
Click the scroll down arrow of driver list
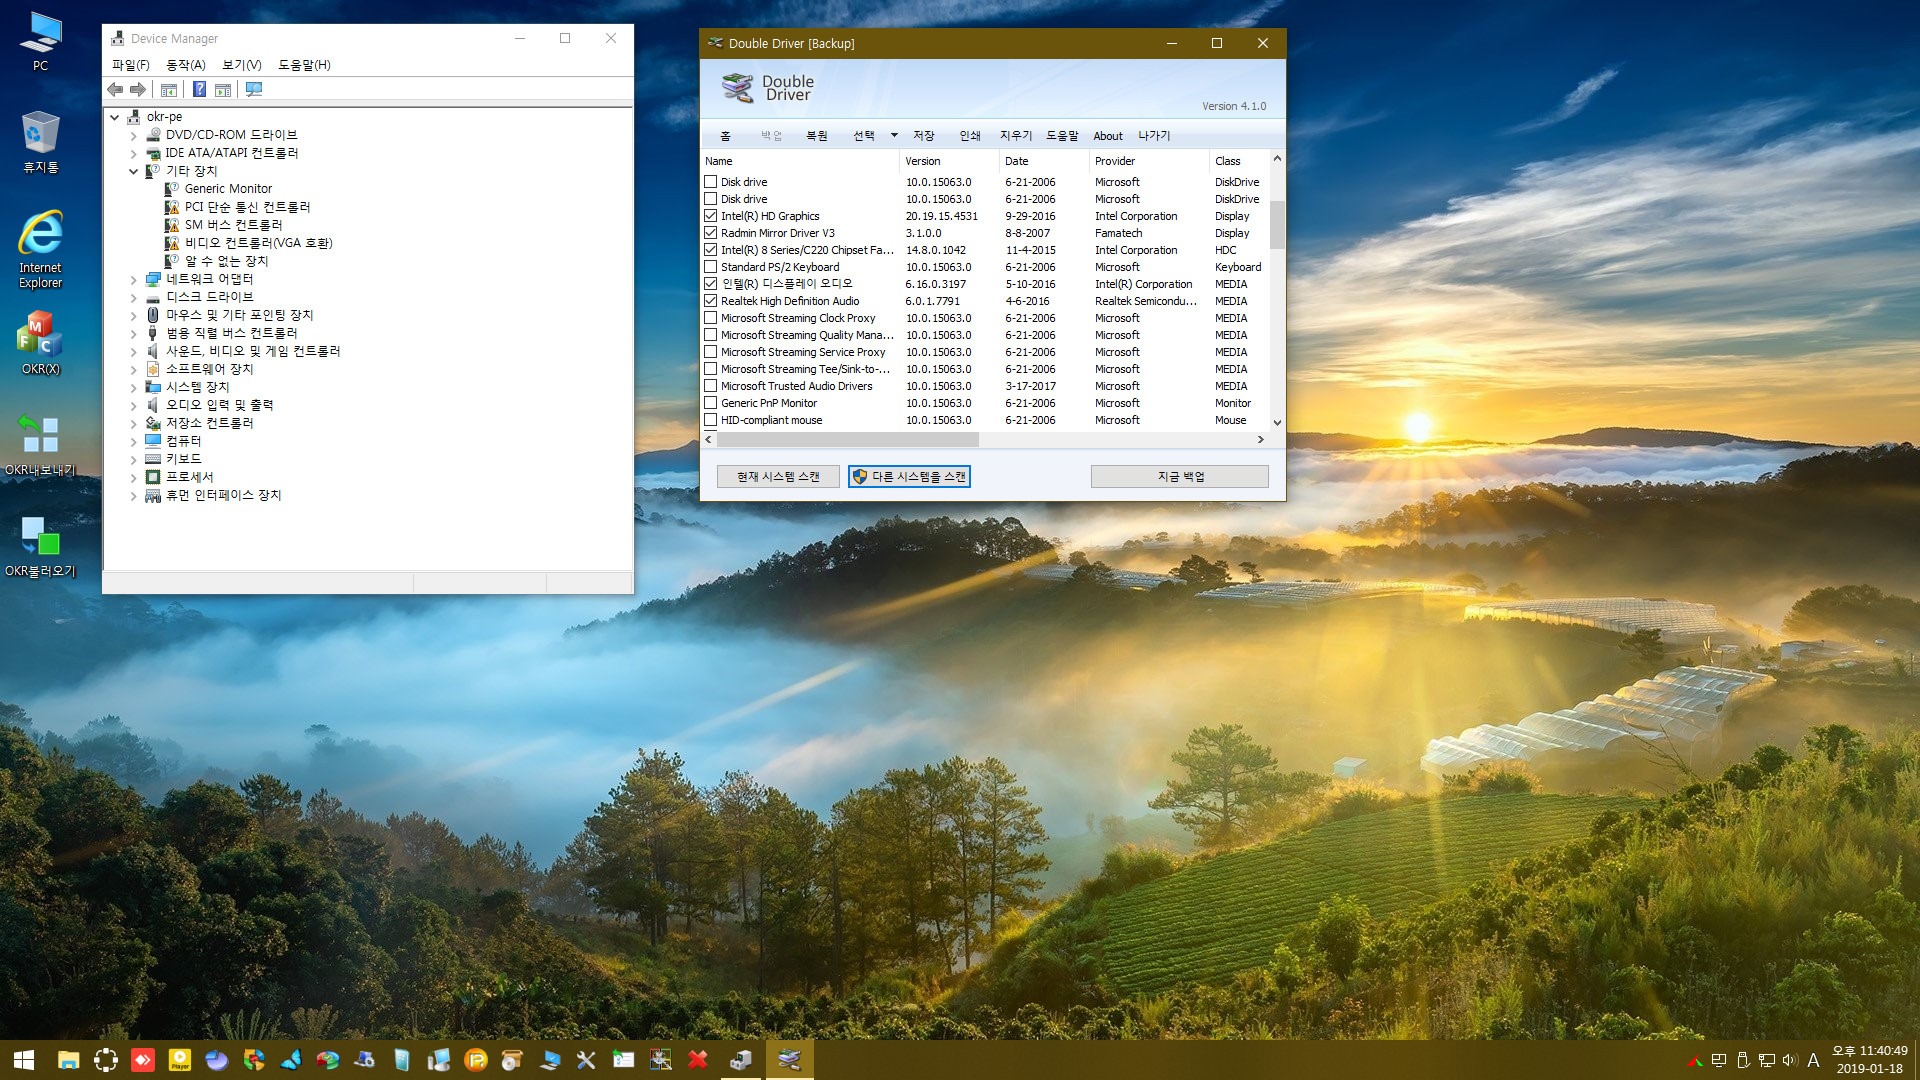coord(1277,423)
